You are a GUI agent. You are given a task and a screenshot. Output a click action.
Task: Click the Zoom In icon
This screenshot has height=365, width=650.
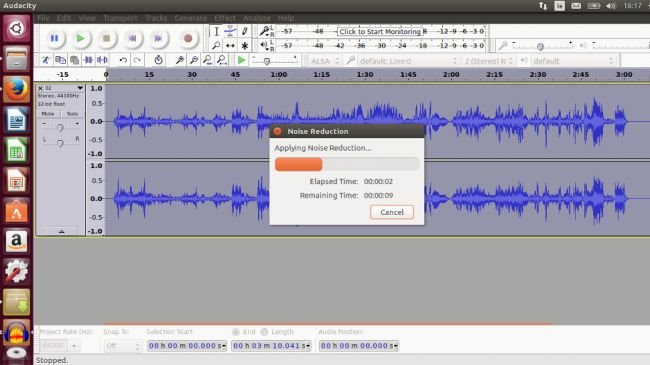click(x=179, y=60)
